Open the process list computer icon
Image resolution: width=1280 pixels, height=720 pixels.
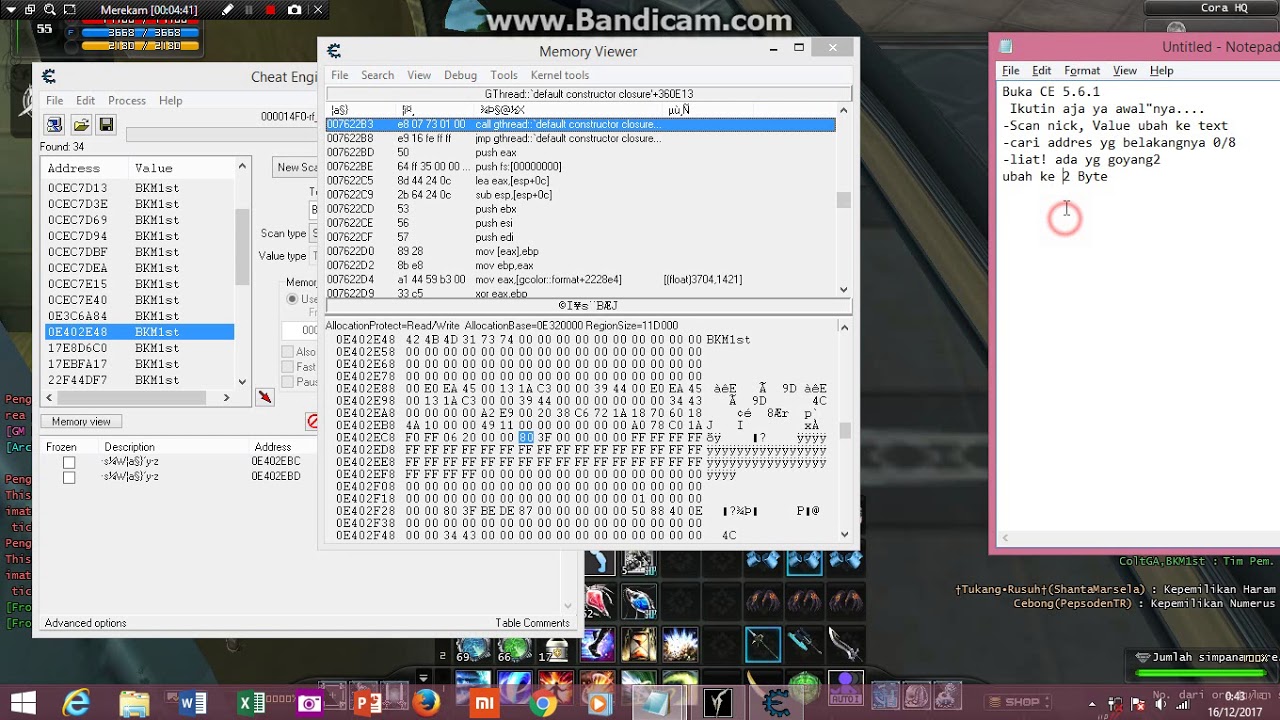pos(54,125)
